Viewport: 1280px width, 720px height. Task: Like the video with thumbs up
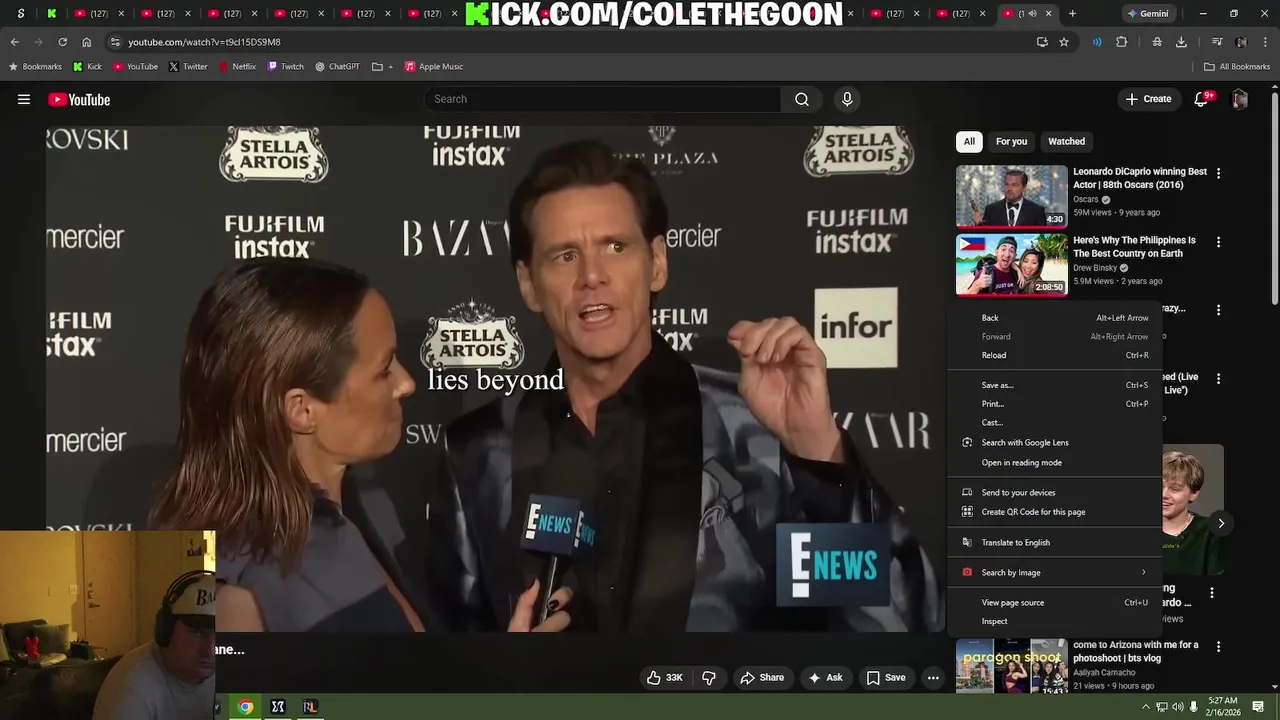[x=665, y=678]
